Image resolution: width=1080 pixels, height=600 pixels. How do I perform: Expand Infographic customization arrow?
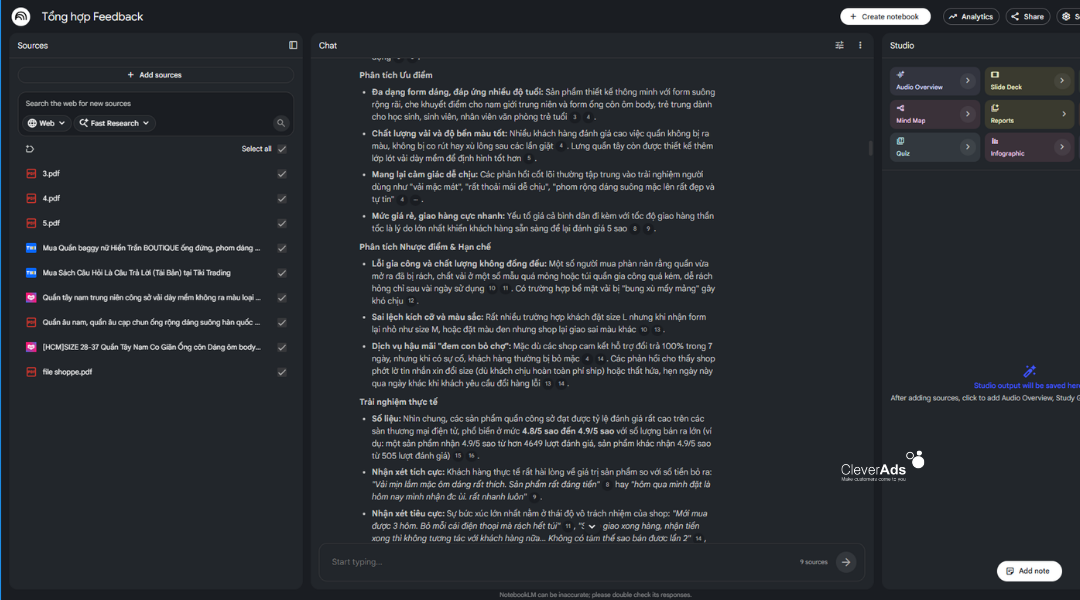[x=1061, y=147]
